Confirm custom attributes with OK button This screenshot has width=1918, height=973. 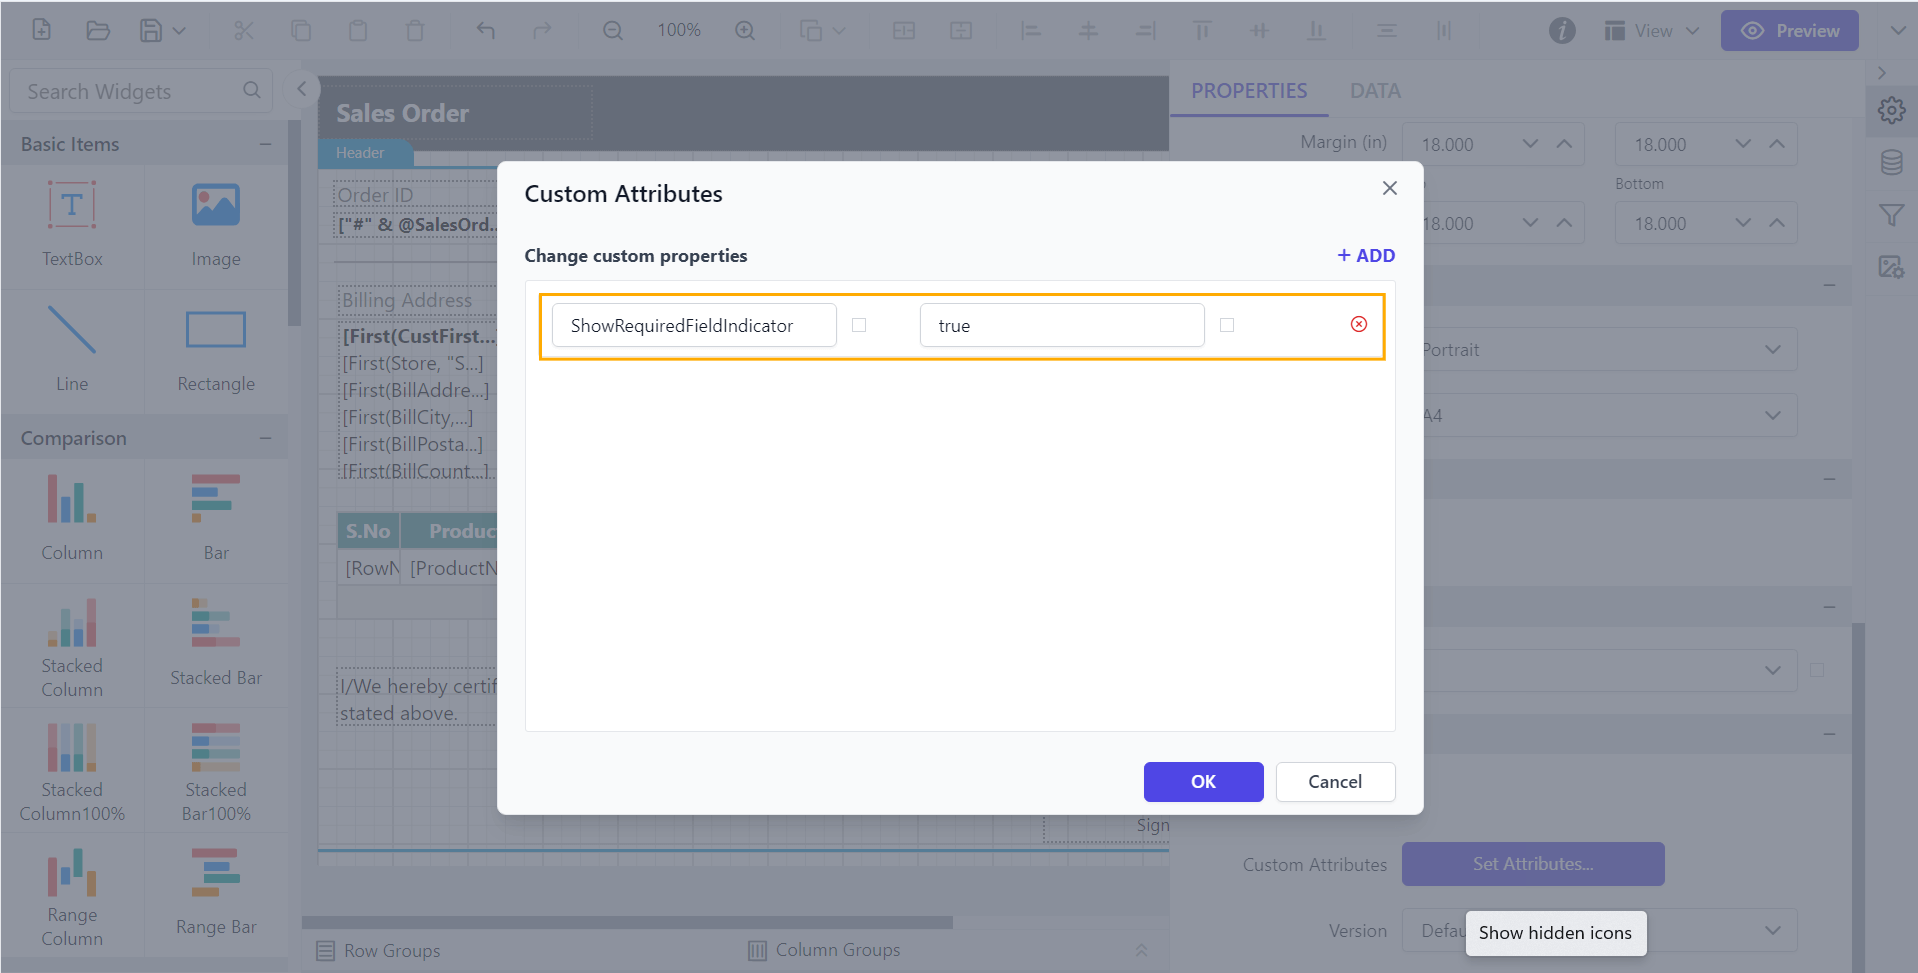pos(1203,781)
